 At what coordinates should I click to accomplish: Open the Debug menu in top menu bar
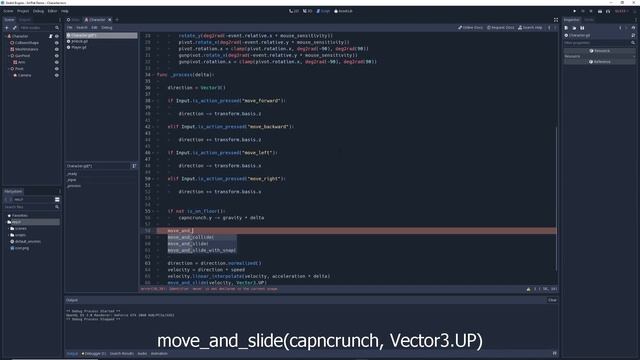38,11
